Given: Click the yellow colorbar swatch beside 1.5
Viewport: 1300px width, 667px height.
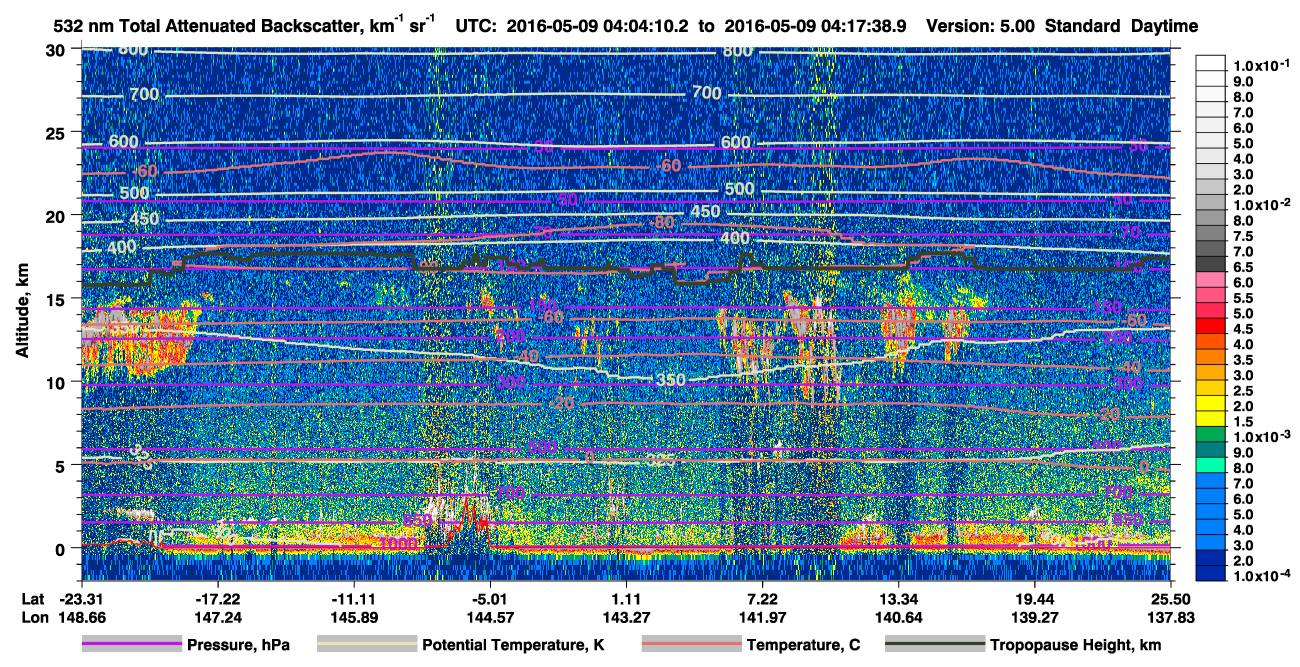Looking at the screenshot, I should (x=1210, y=419).
